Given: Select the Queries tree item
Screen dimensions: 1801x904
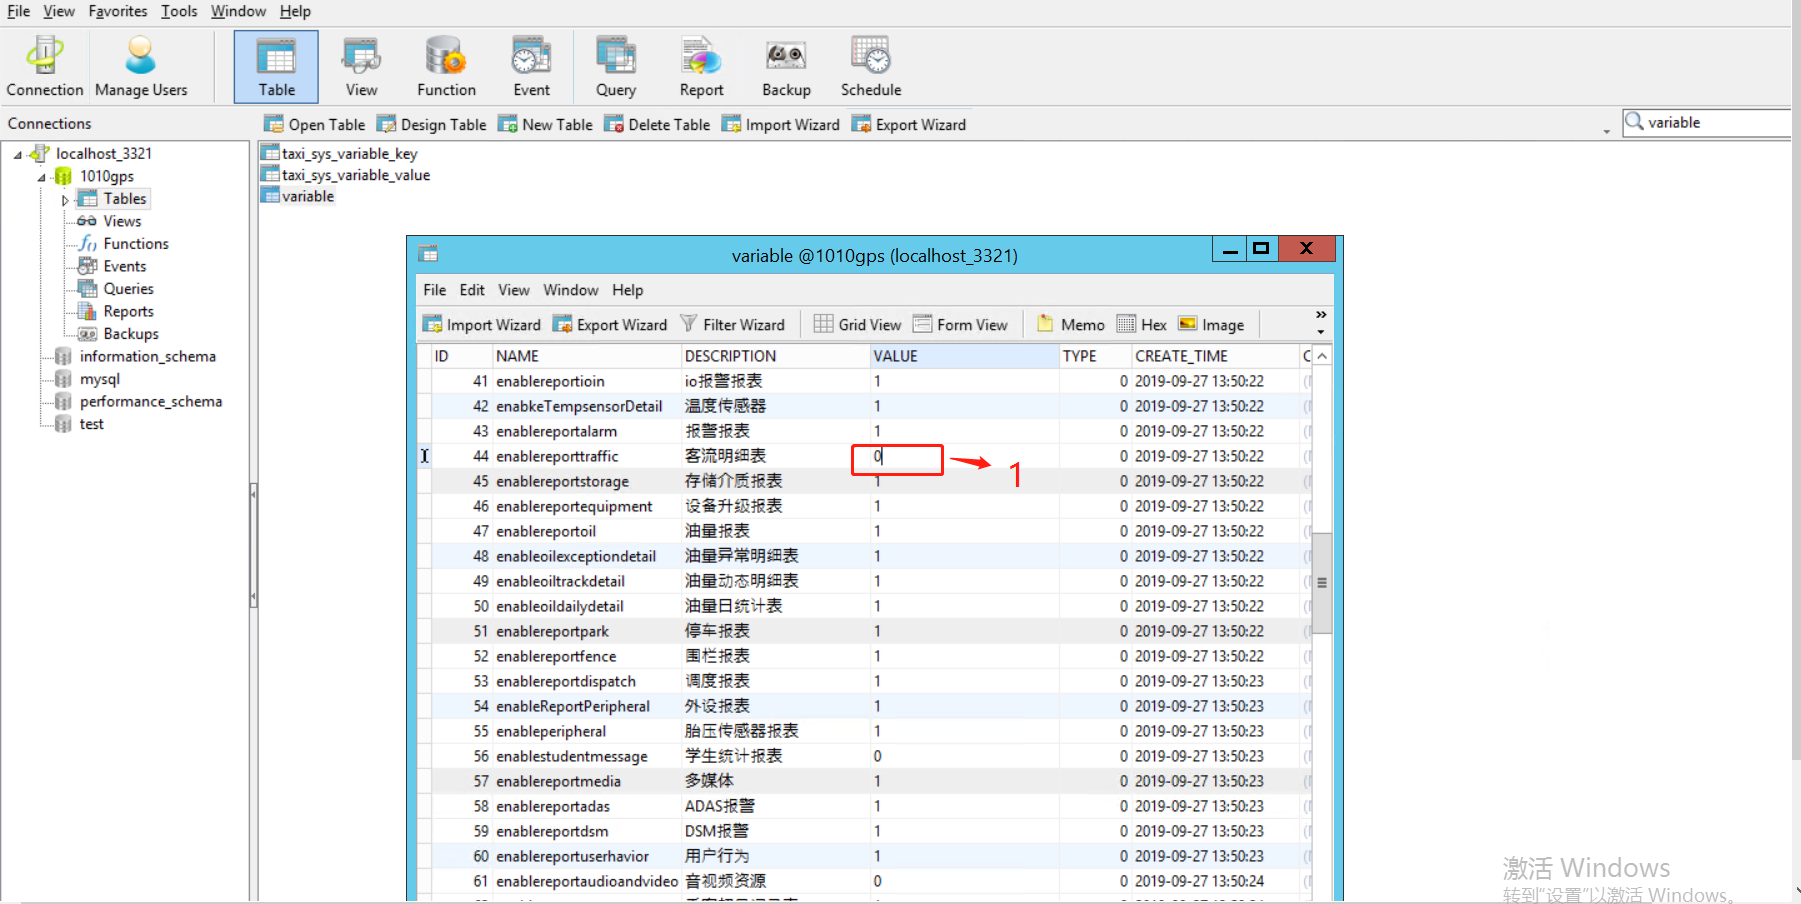Looking at the screenshot, I should tap(128, 288).
